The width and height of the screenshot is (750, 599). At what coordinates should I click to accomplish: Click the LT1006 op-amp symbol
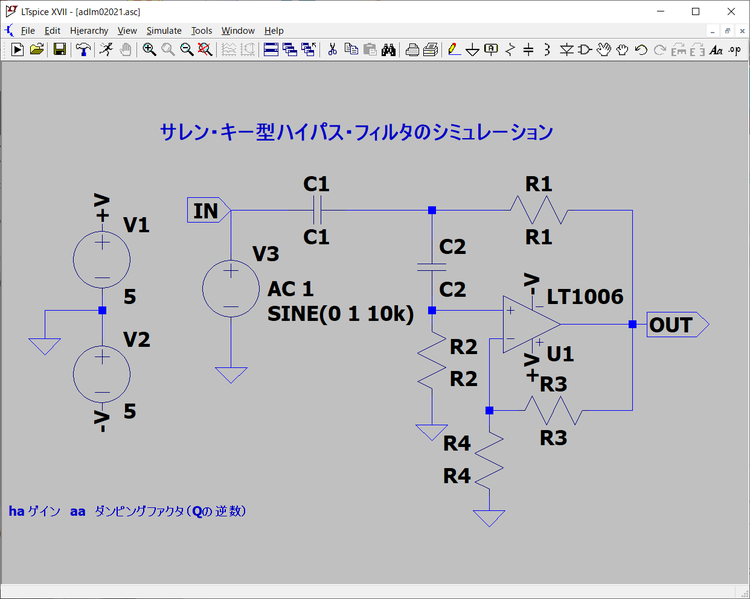click(x=530, y=324)
